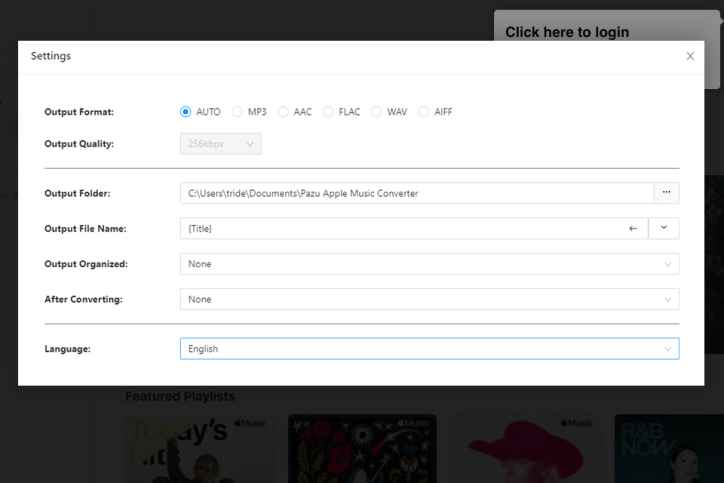The height and width of the screenshot is (483, 724).
Task: Click the Output Folder path field
Action: (x=416, y=193)
